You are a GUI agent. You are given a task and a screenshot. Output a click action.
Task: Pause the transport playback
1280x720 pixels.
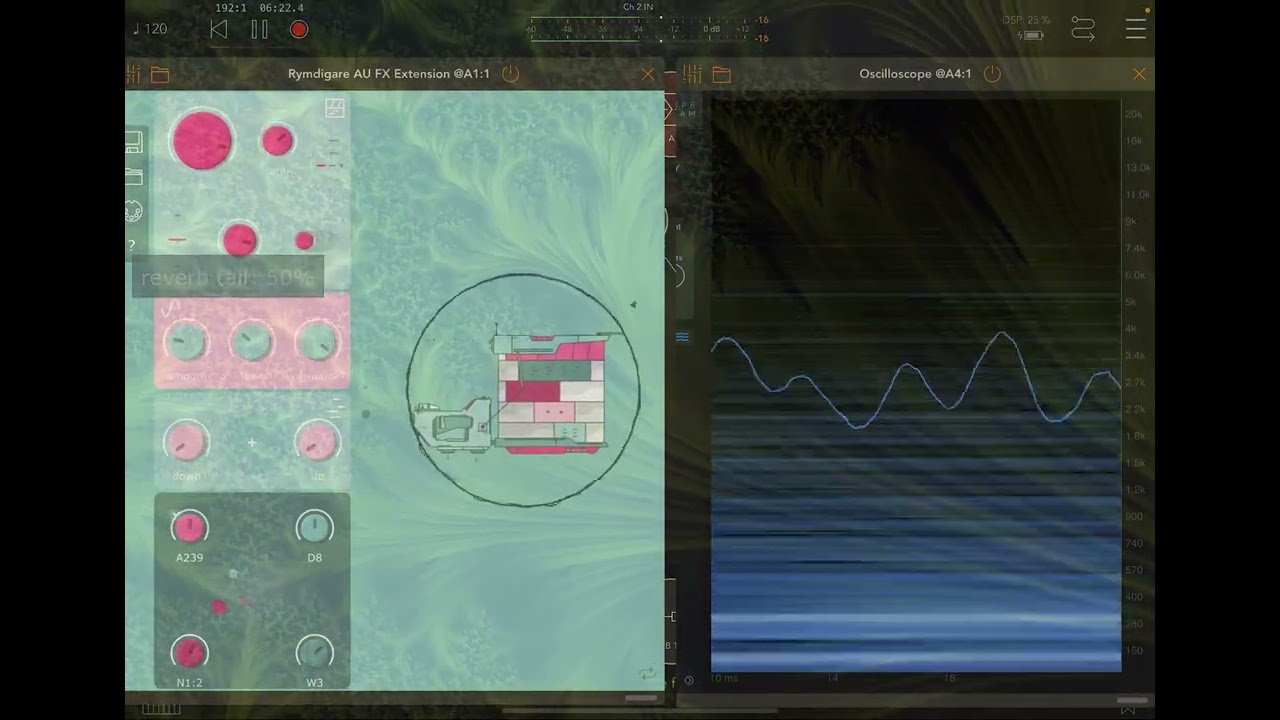259,29
